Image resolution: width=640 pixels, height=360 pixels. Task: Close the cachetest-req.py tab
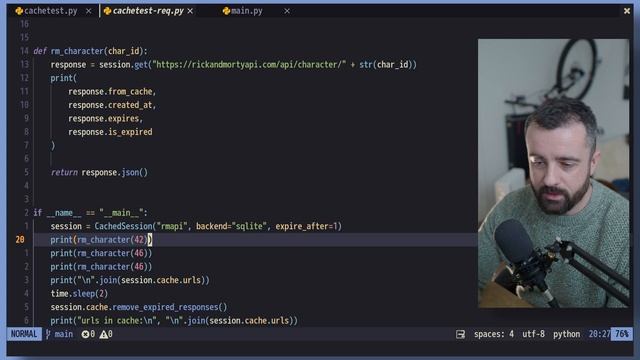pos(190,11)
